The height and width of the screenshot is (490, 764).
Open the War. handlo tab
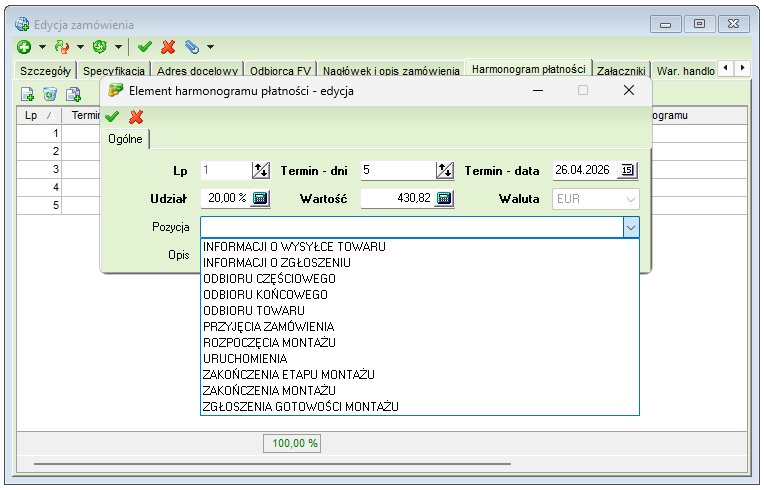685,71
